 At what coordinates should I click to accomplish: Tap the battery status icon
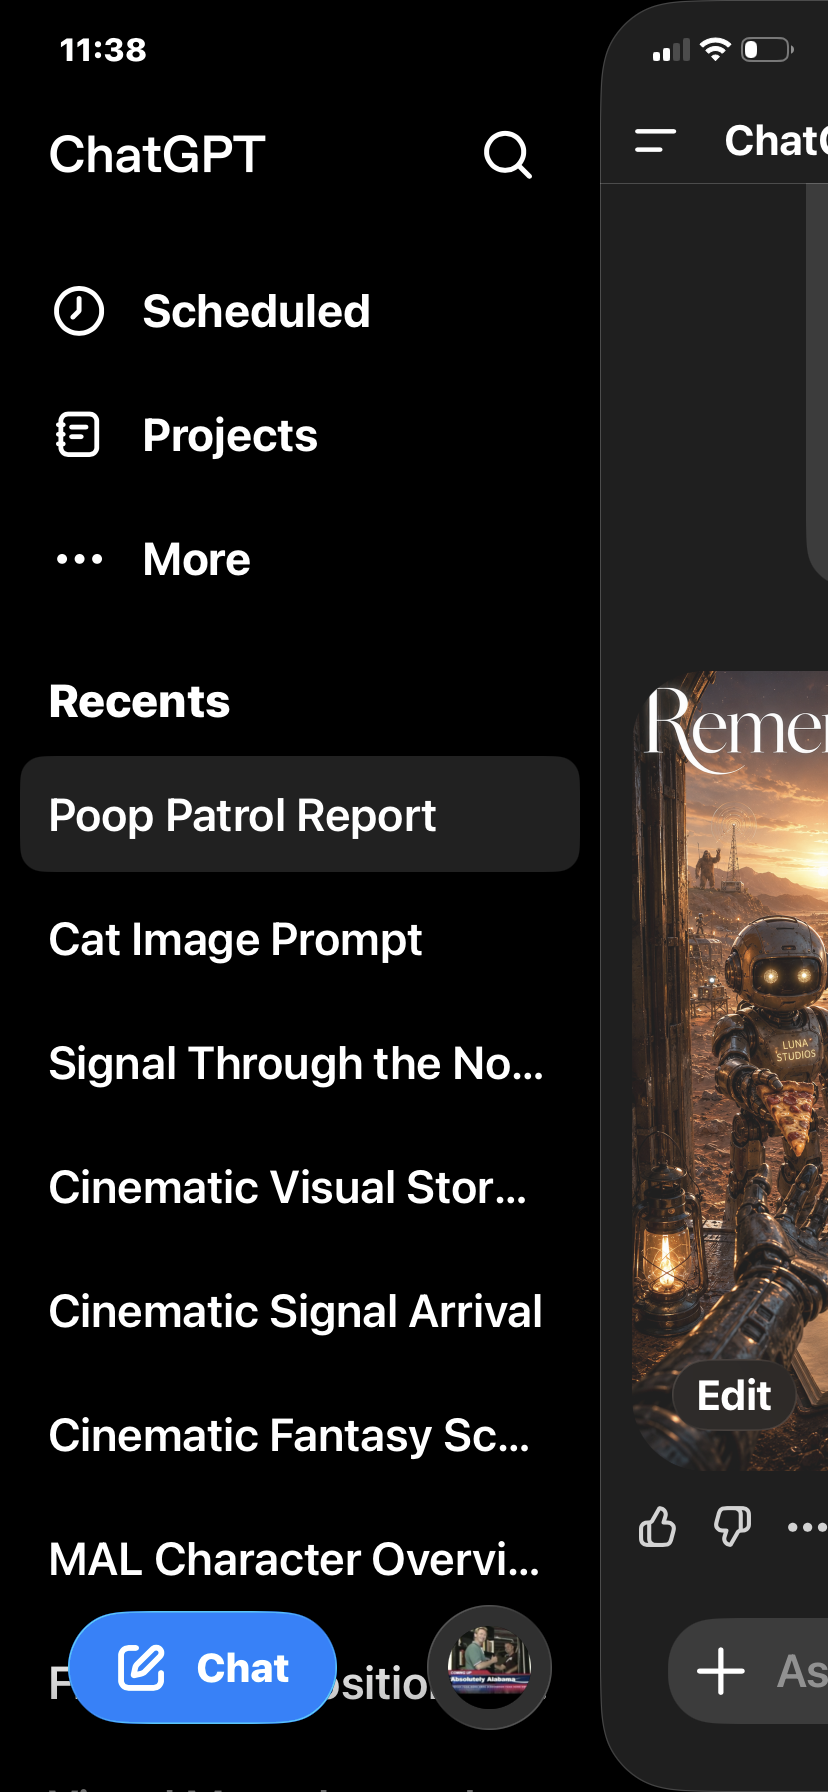tap(767, 49)
